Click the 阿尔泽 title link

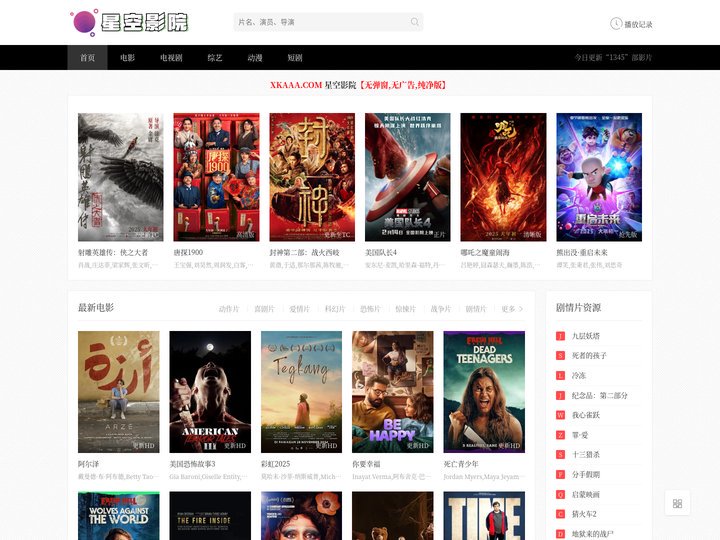(x=89, y=464)
